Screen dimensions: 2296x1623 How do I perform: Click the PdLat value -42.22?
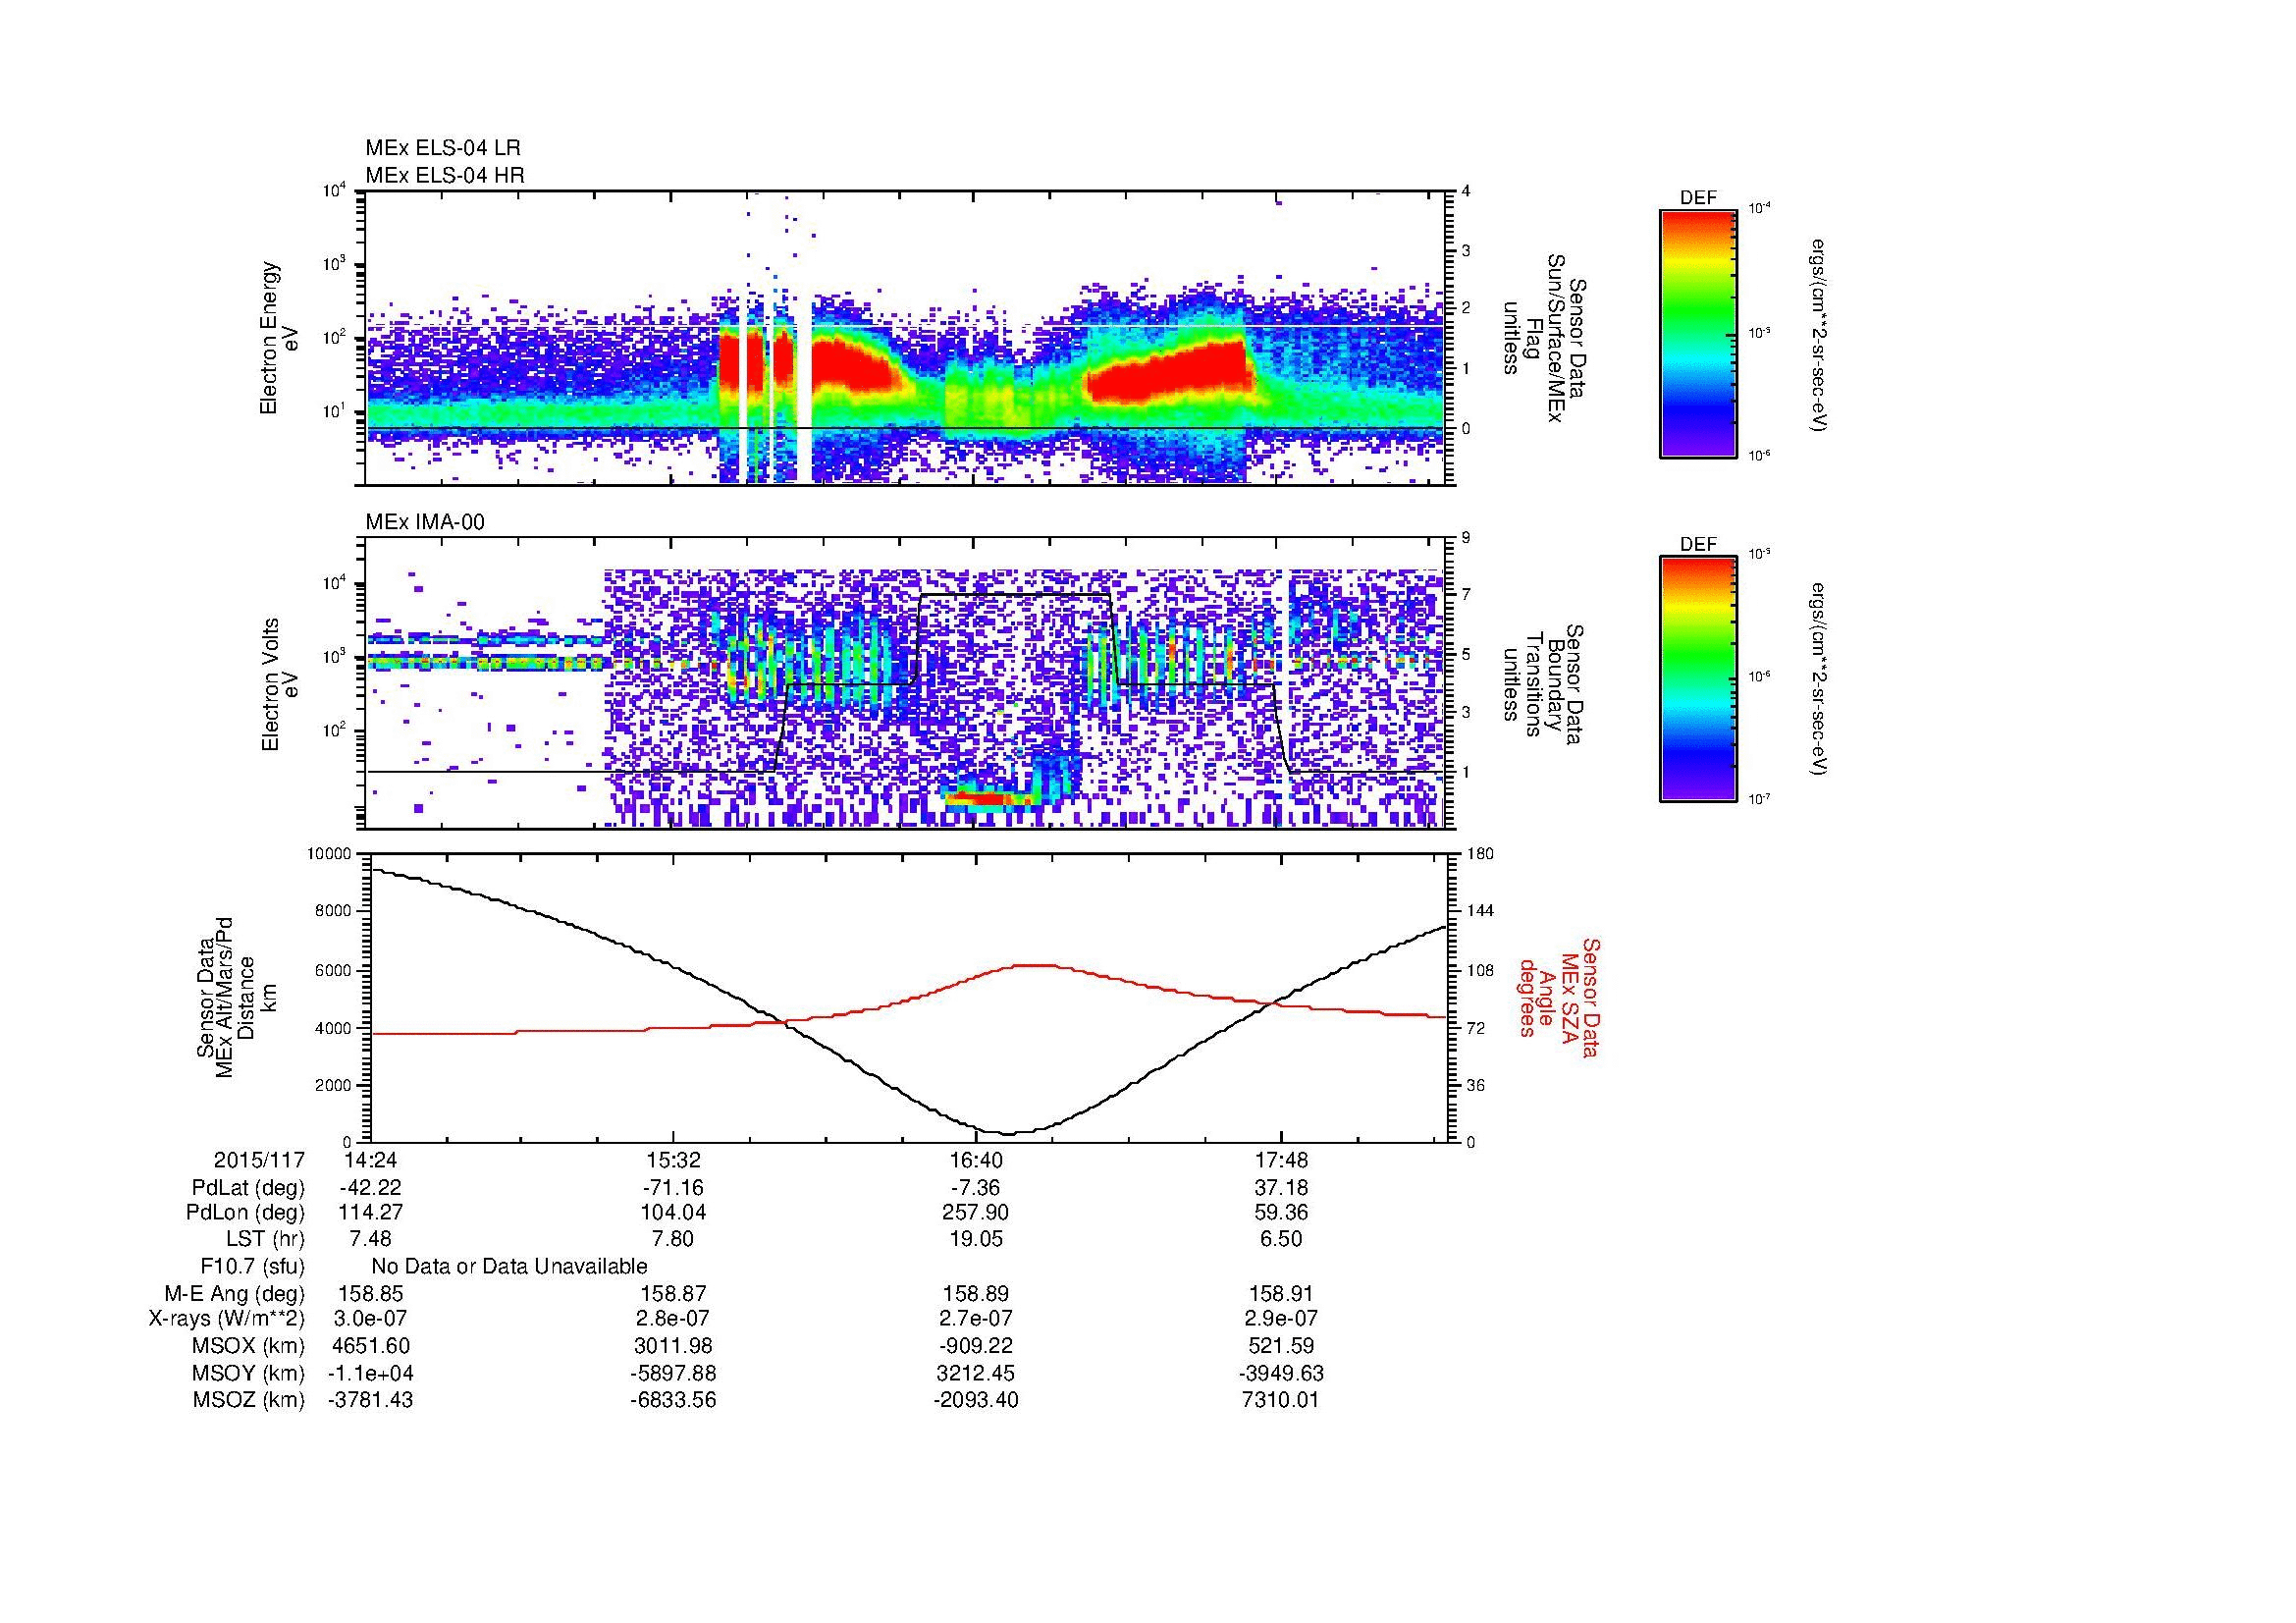pyautogui.click(x=370, y=1188)
